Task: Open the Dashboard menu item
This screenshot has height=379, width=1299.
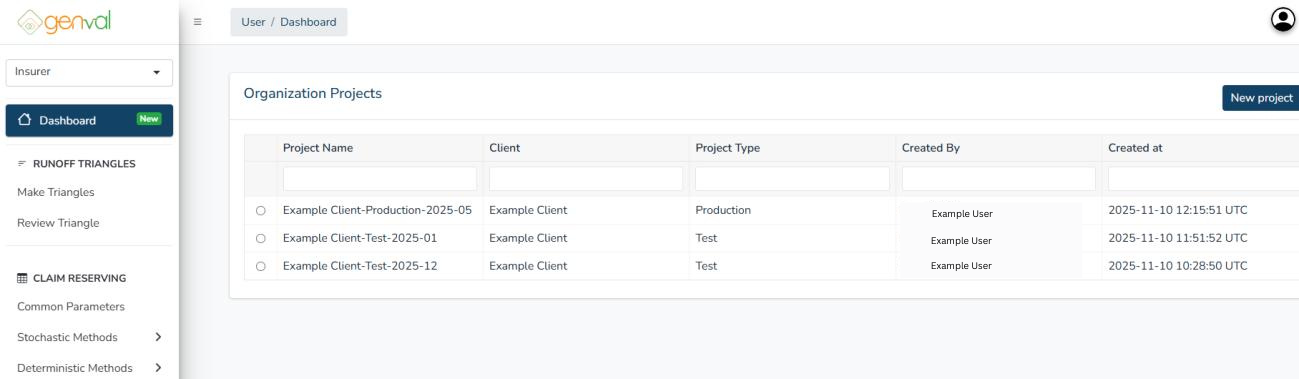Action: tap(89, 120)
